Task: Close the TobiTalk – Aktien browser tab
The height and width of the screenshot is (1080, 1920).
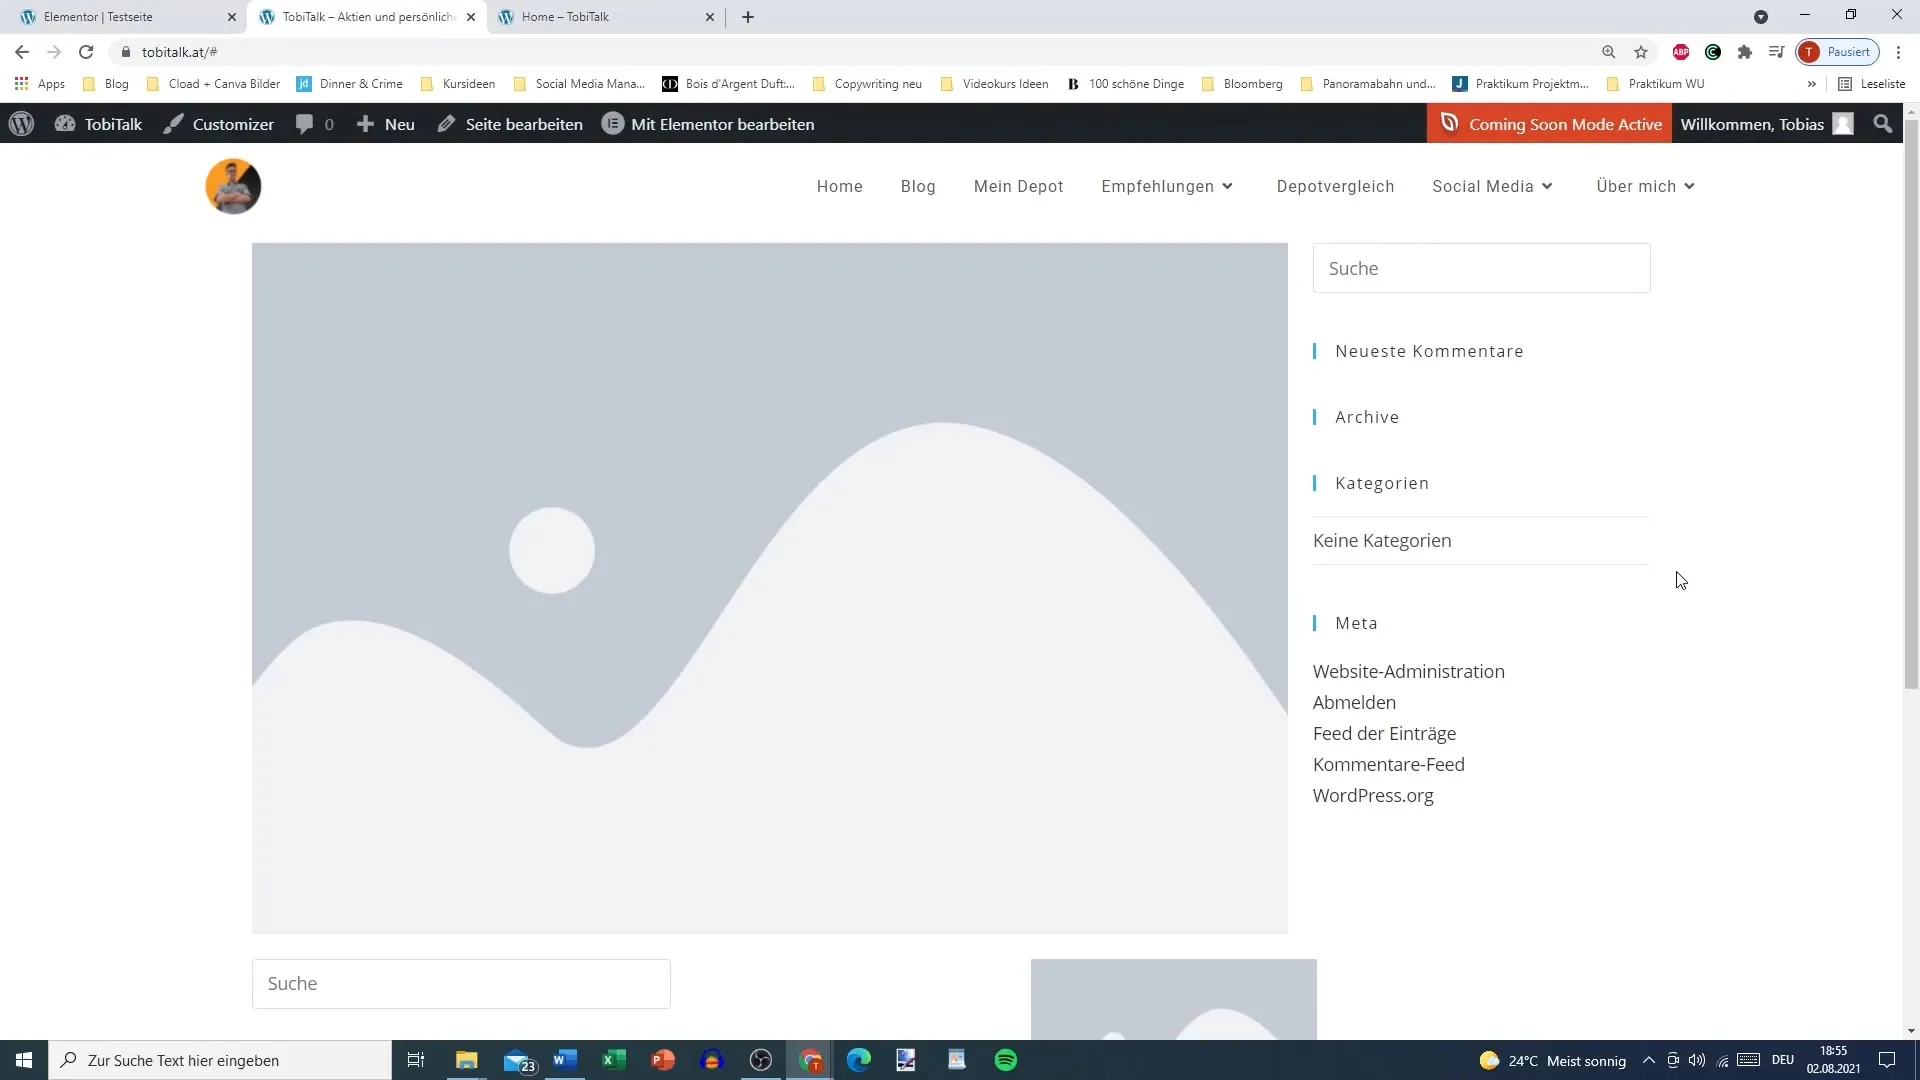Action: (x=471, y=17)
